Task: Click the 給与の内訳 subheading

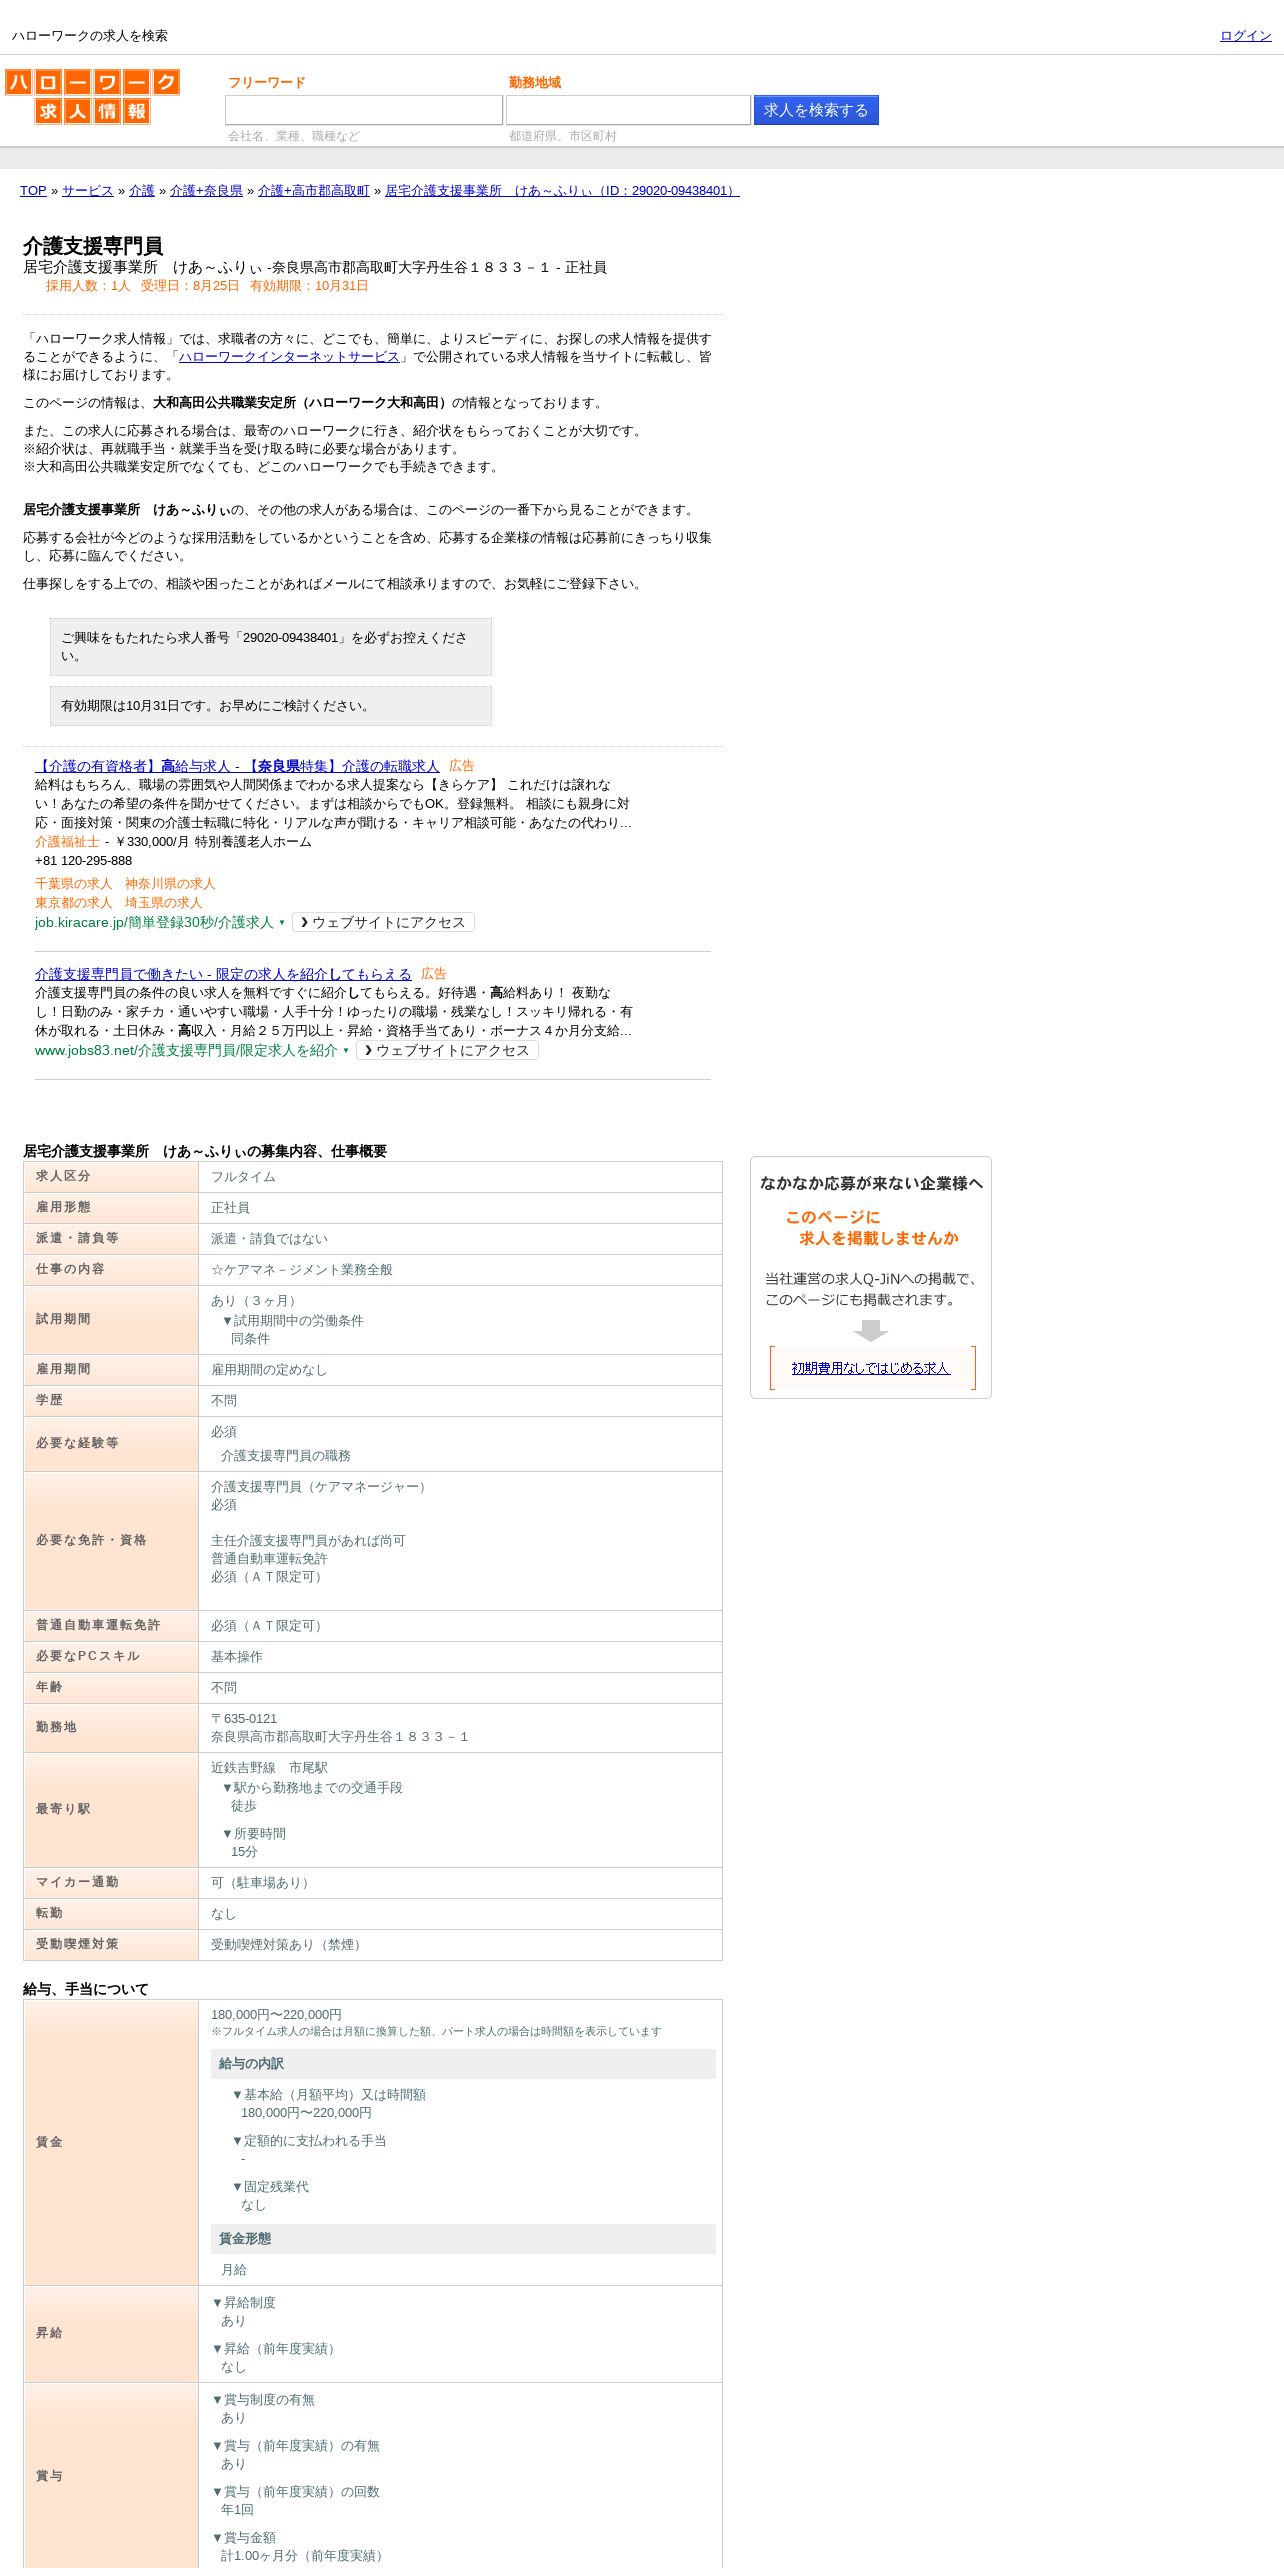Action: point(463,2064)
